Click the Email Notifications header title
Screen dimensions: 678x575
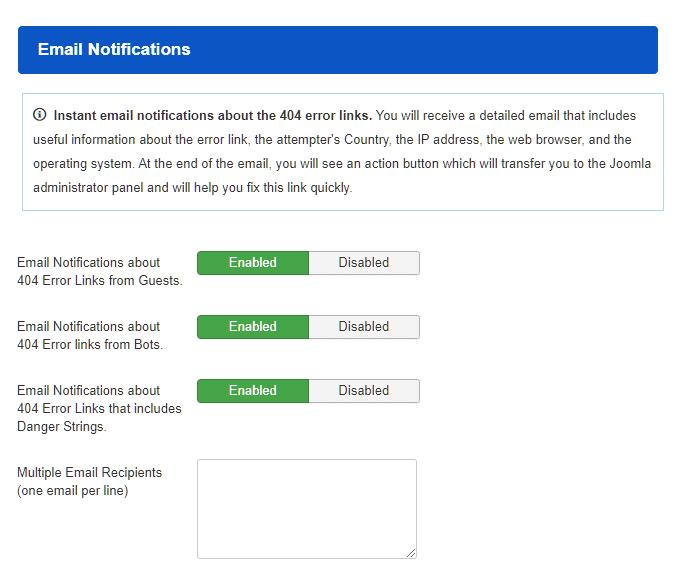point(114,49)
